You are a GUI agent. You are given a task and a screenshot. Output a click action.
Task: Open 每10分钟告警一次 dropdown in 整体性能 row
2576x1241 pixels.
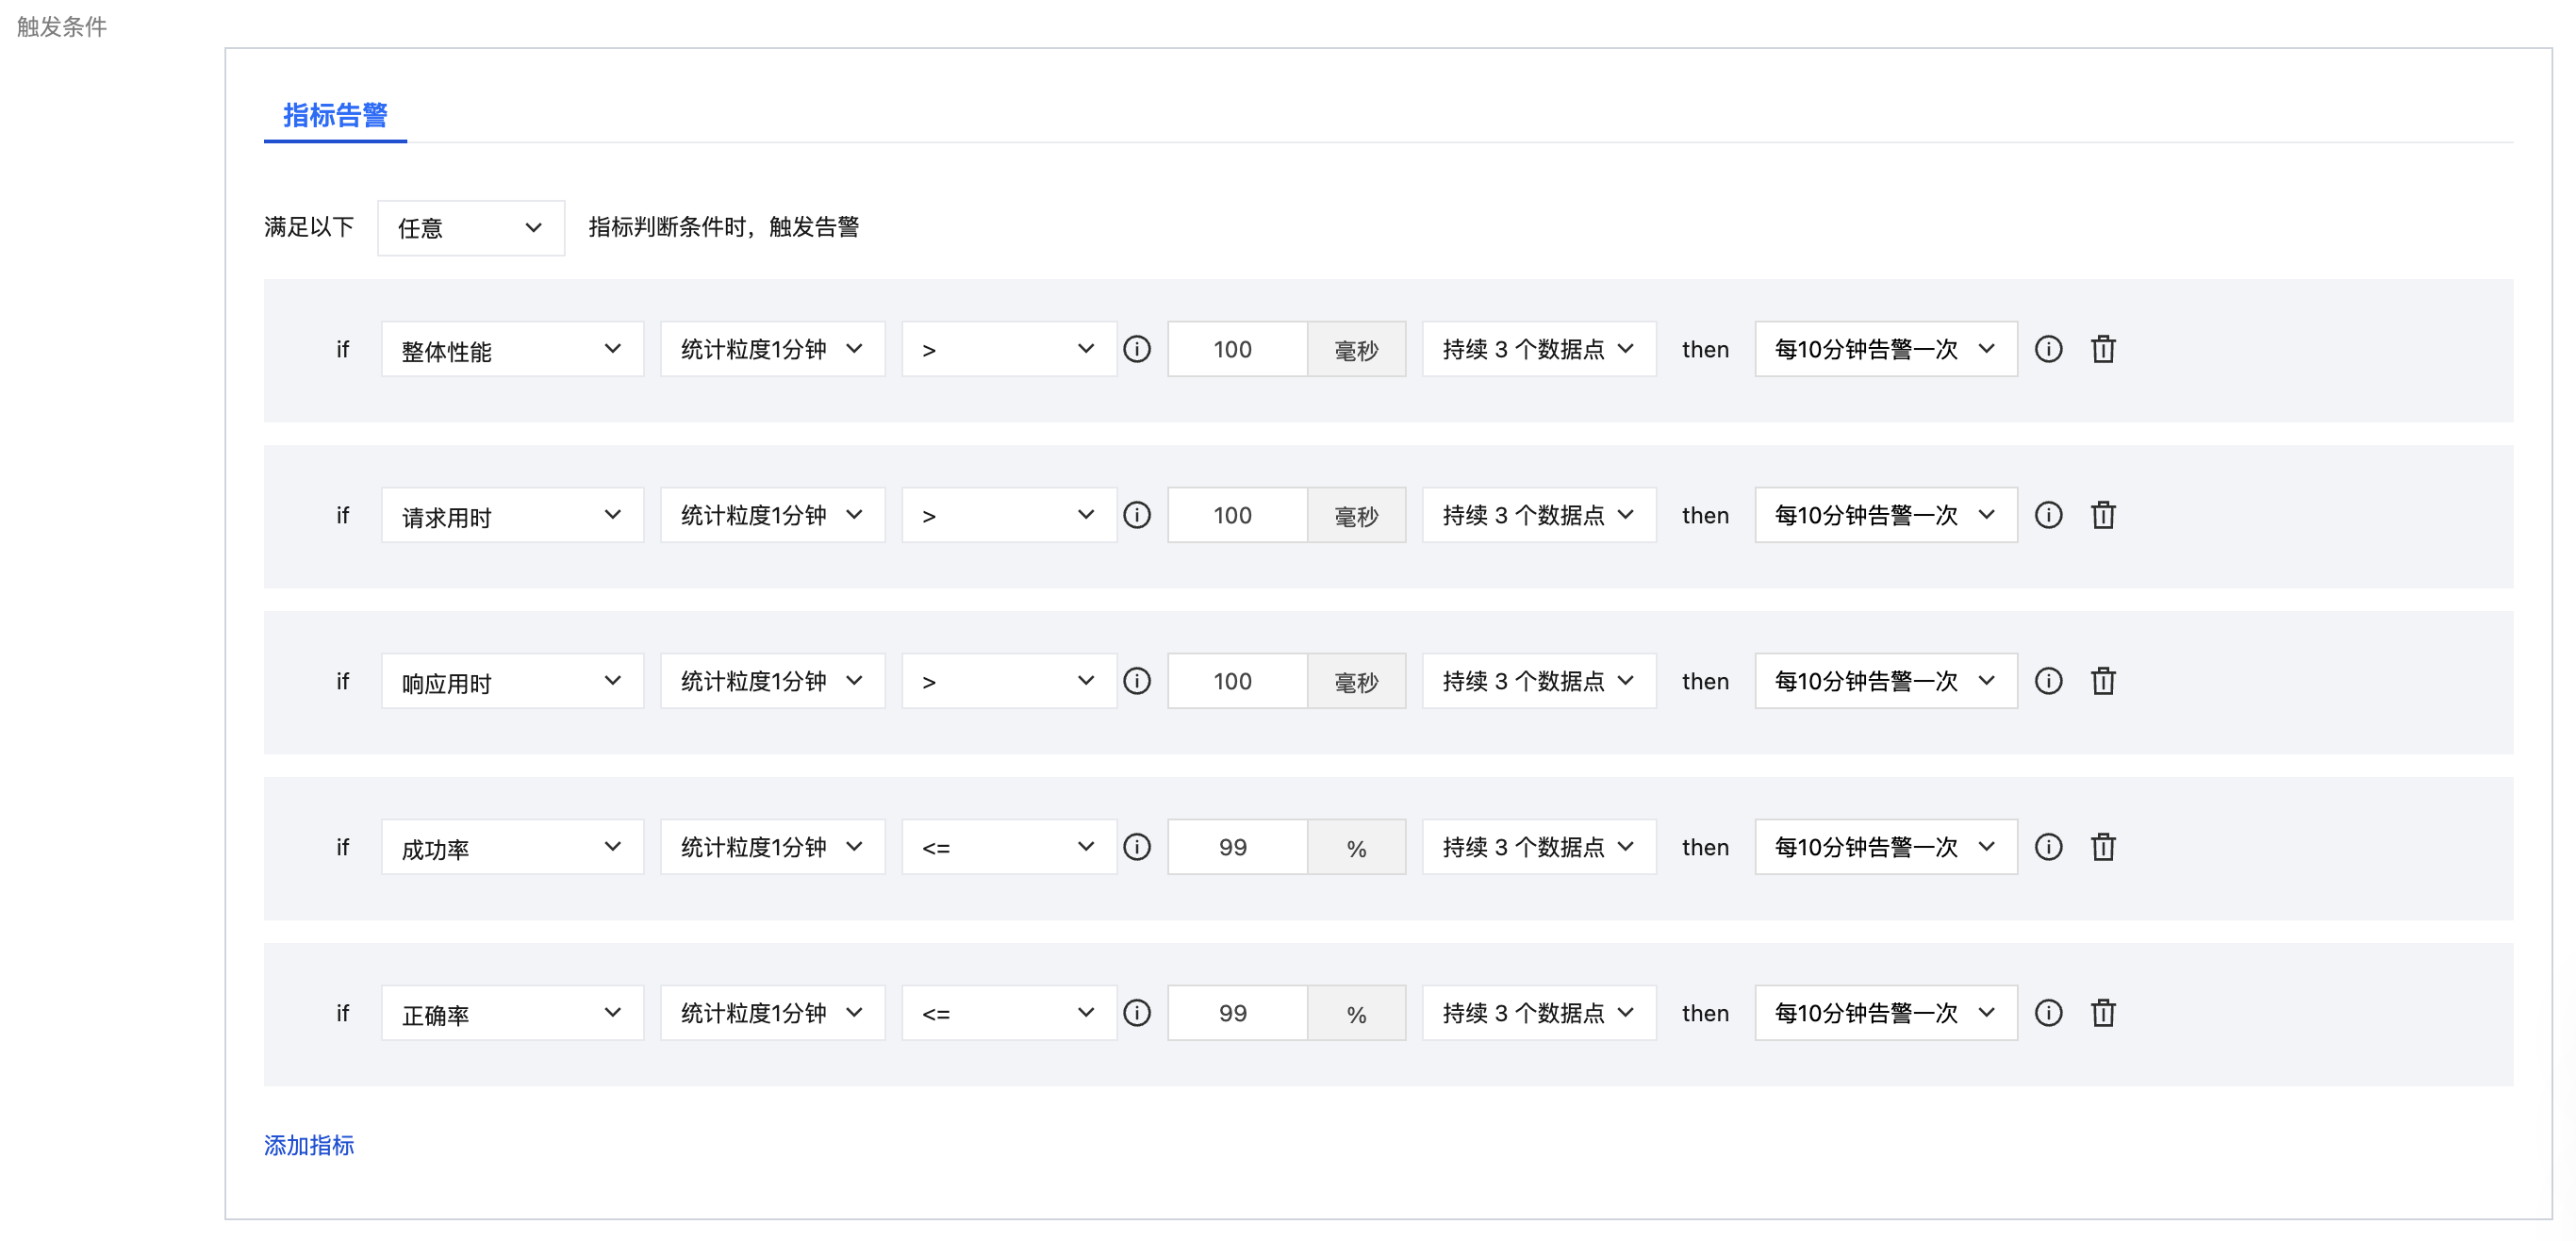click(1886, 349)
